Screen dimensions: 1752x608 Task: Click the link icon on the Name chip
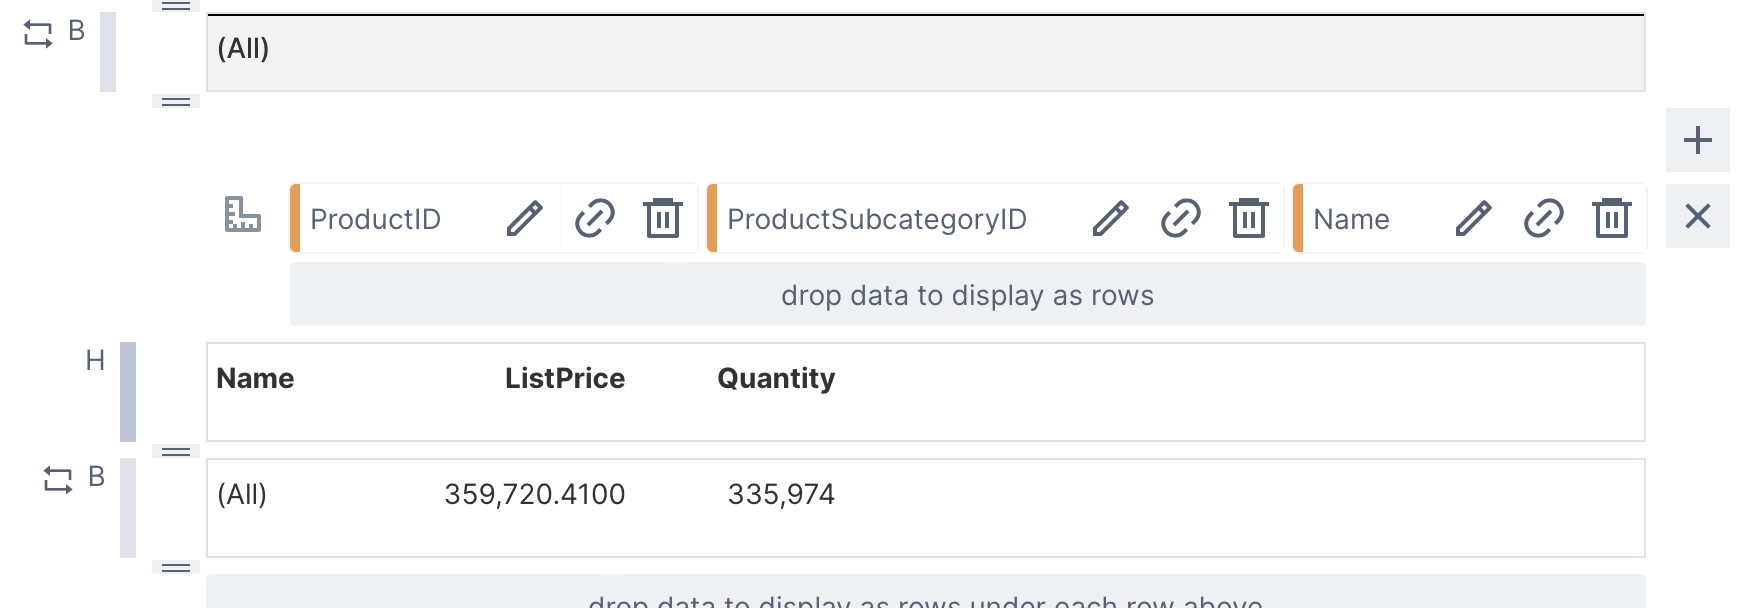pos(1543,218)
